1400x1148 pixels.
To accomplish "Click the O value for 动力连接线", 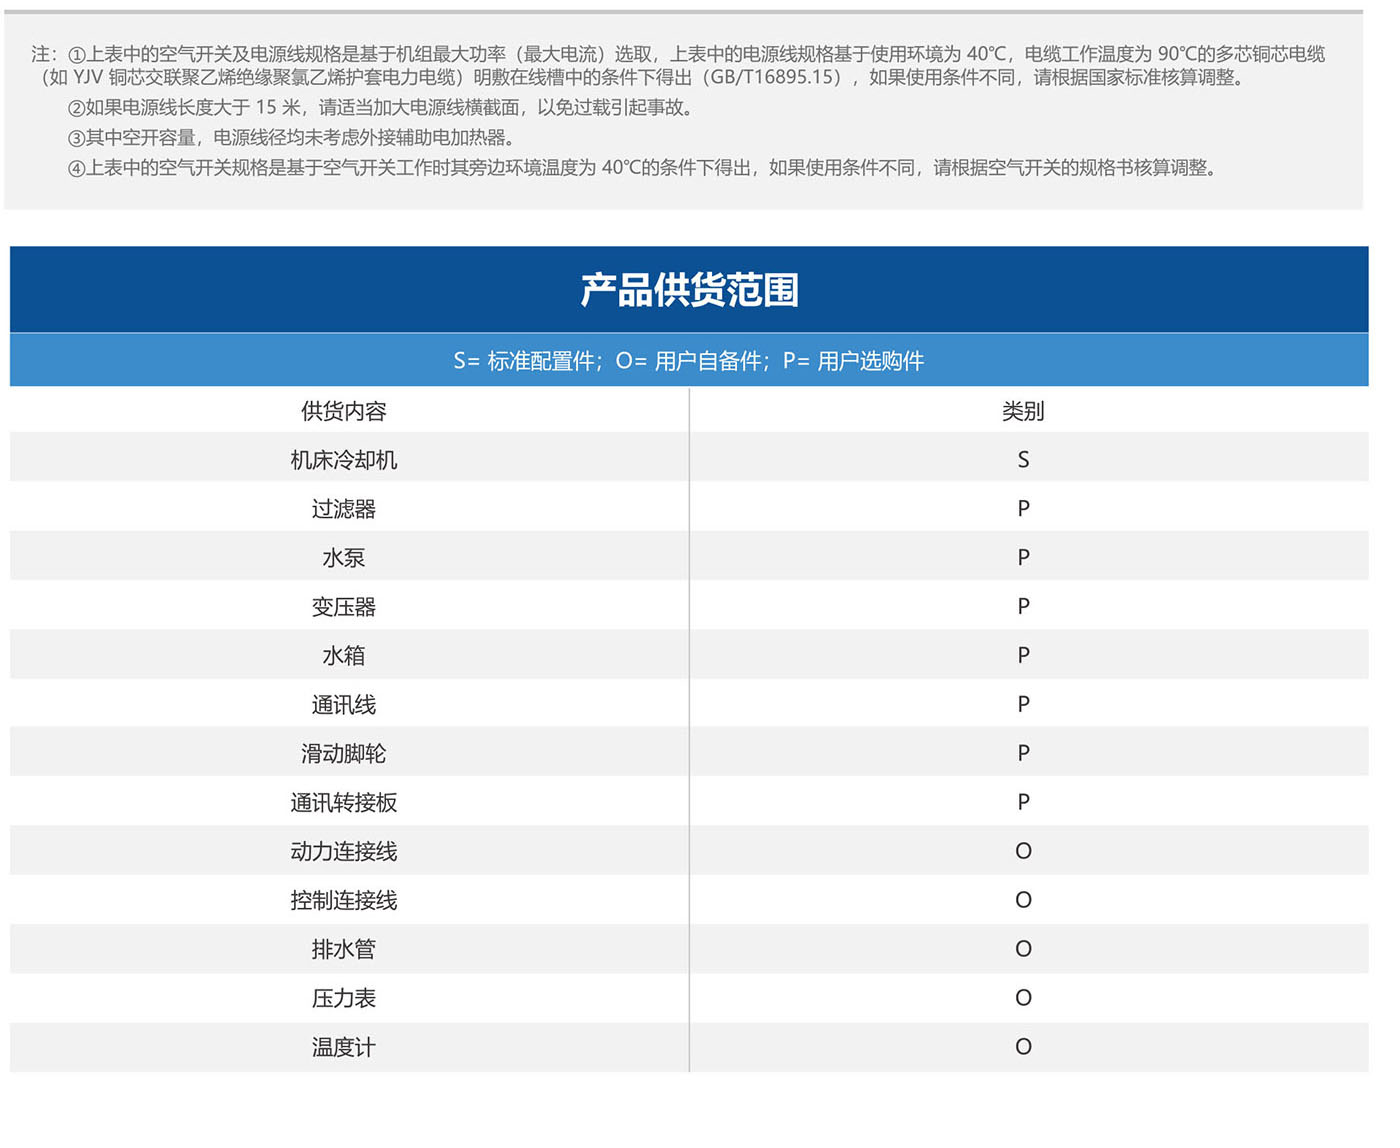I will coord(1023,851).
